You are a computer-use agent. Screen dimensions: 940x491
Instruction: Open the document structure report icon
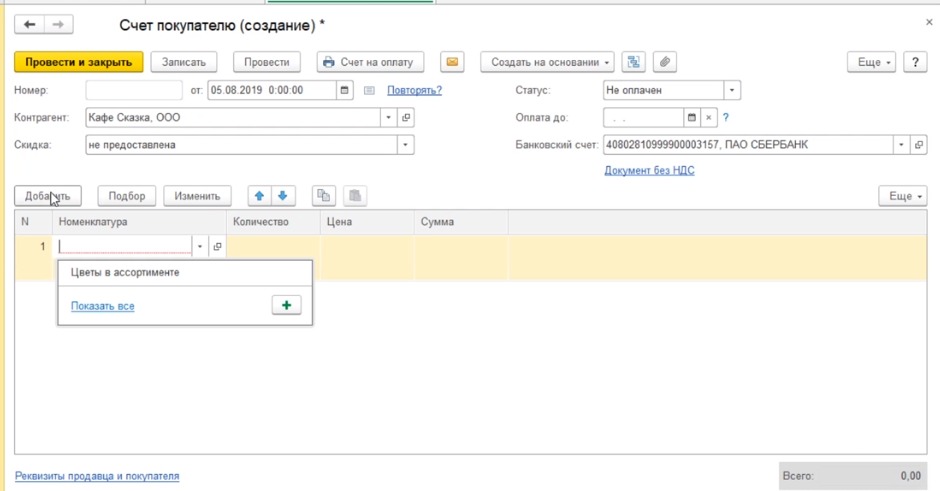(633, 62)
